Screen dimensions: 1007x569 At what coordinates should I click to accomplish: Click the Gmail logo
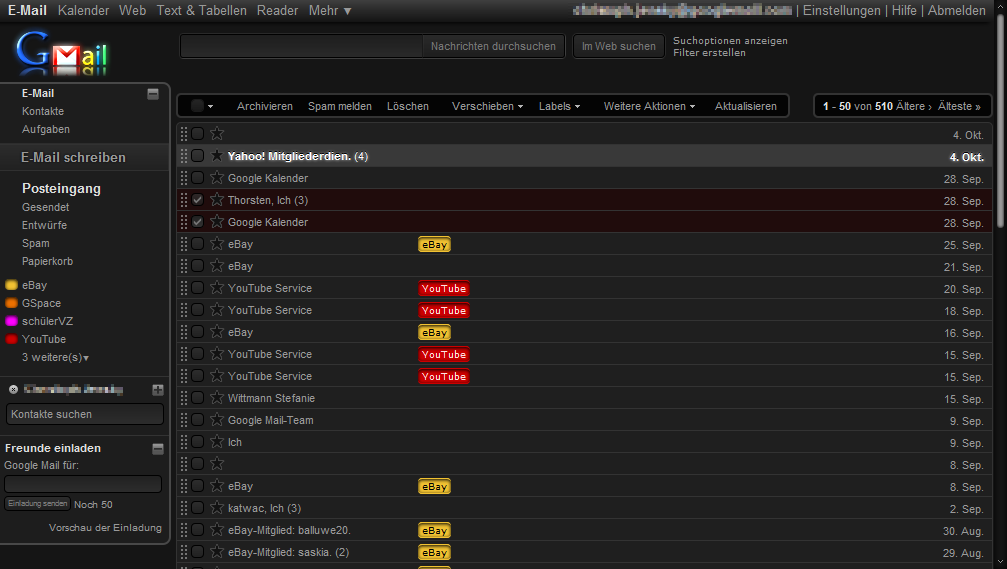(62, 55)
